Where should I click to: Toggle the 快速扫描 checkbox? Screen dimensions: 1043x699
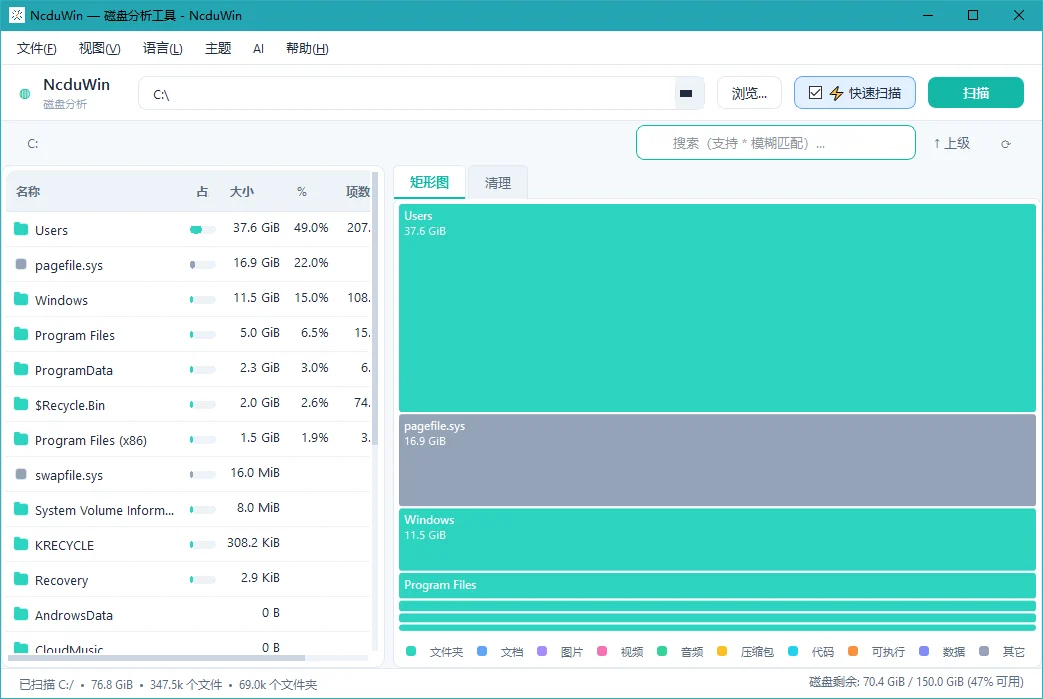click(x=816, y=92)
